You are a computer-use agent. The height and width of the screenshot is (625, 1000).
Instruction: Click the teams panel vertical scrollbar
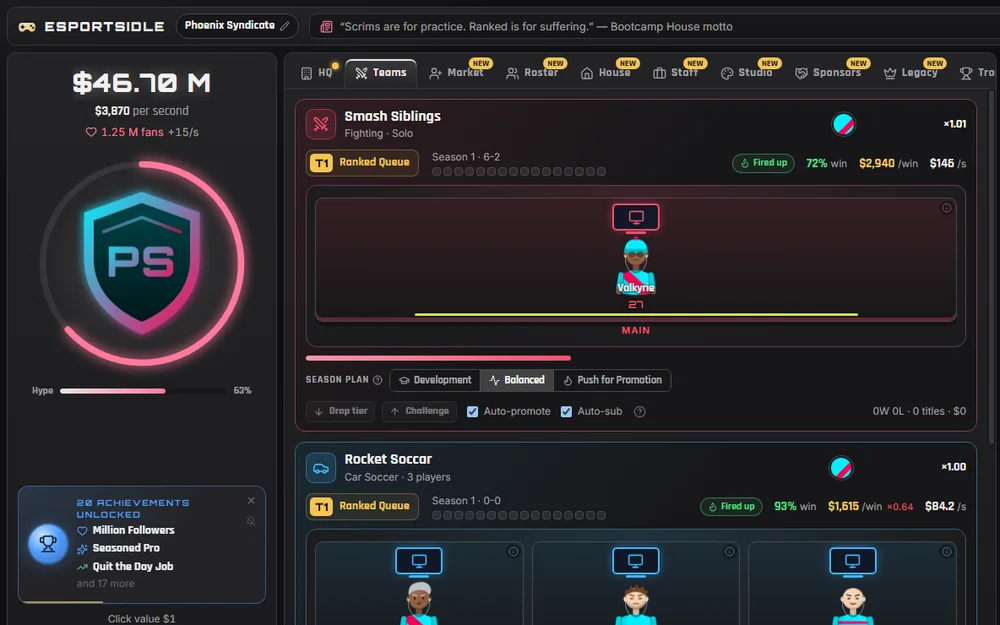[991, 268]
